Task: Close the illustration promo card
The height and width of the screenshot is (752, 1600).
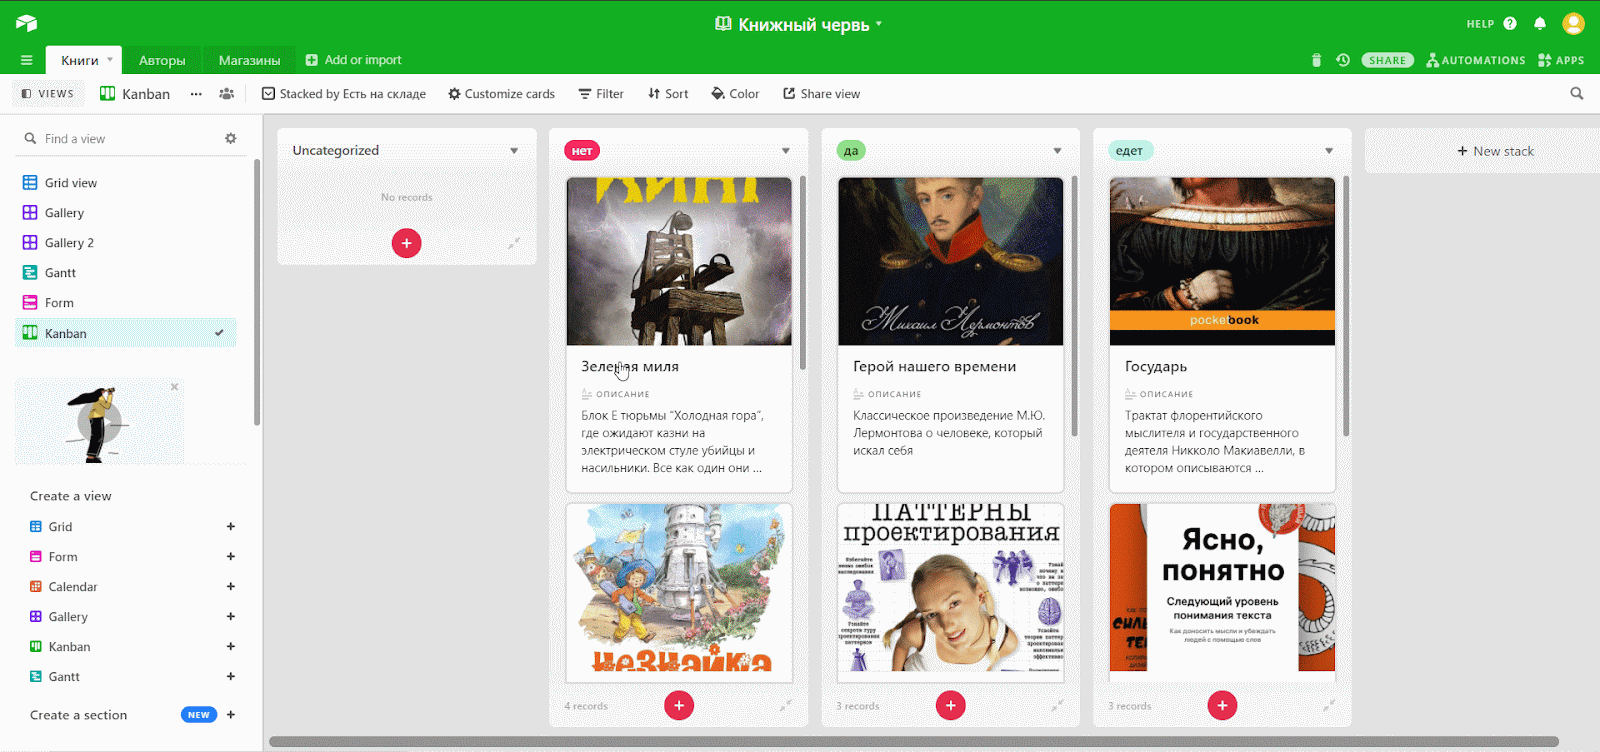Action: point(175,387)
